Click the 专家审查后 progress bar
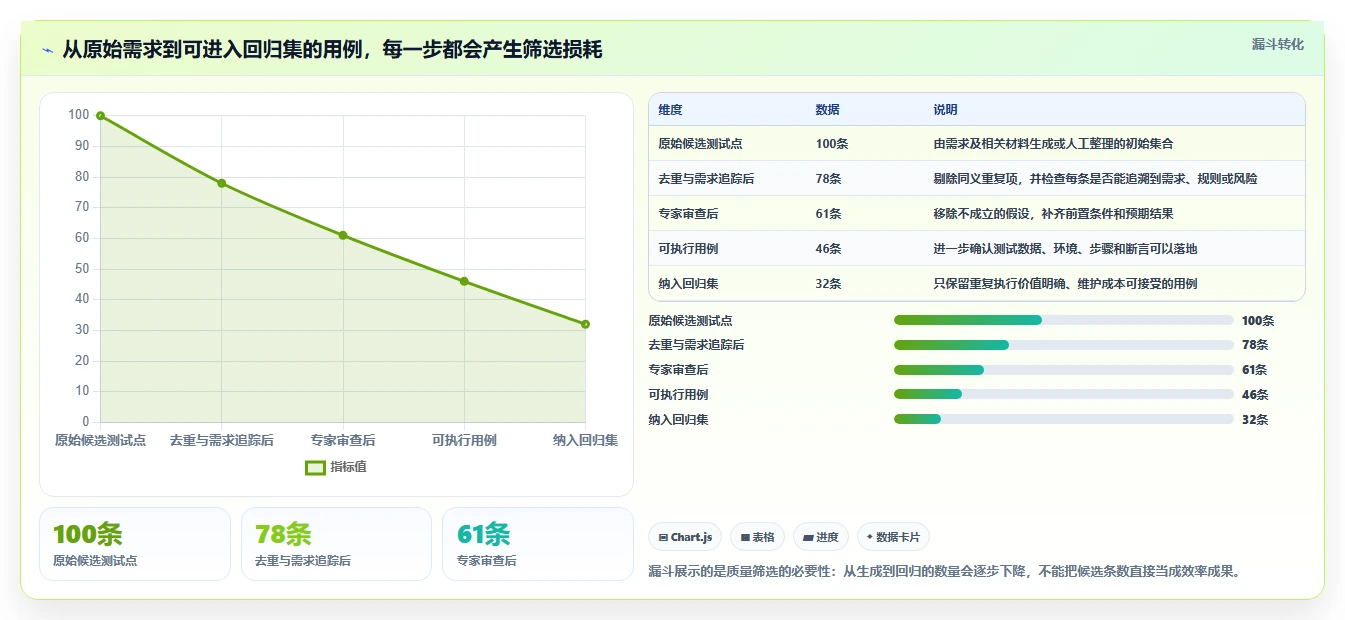Image resolution: width=1345 pixels, height=620 pixels. coord(1063,370)
